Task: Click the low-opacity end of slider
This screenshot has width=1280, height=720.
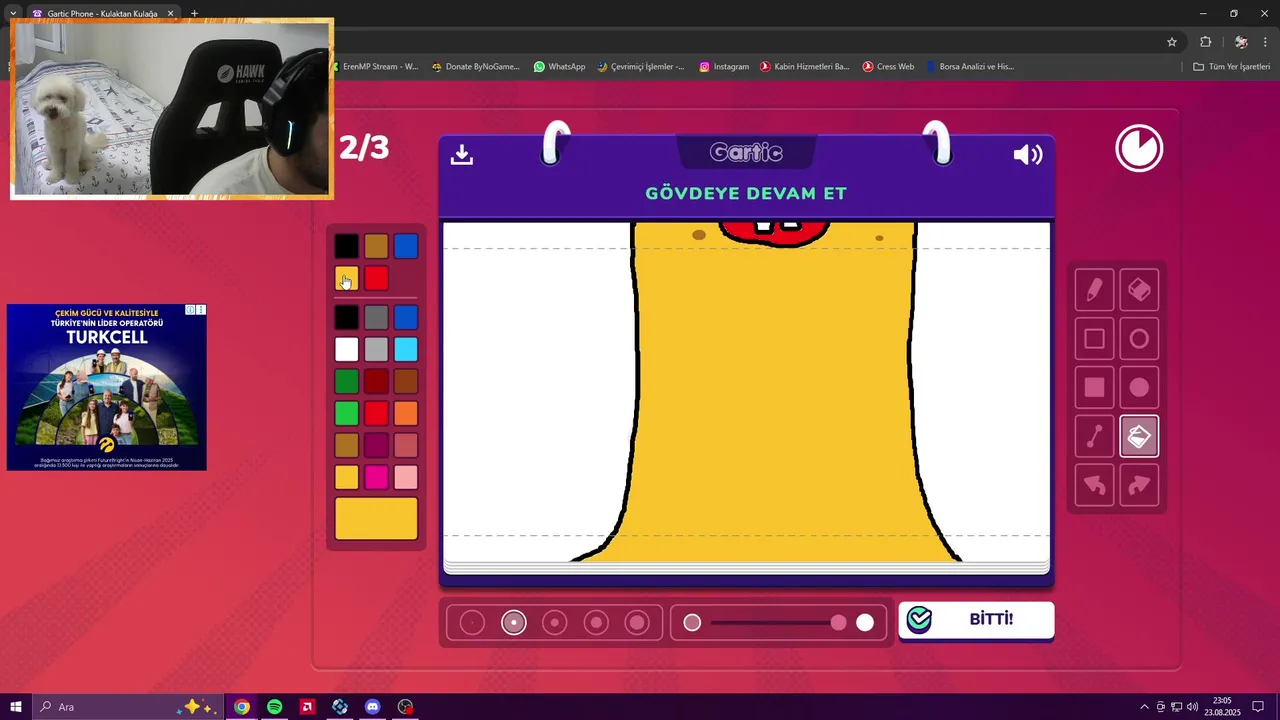Action: [692, 623]
